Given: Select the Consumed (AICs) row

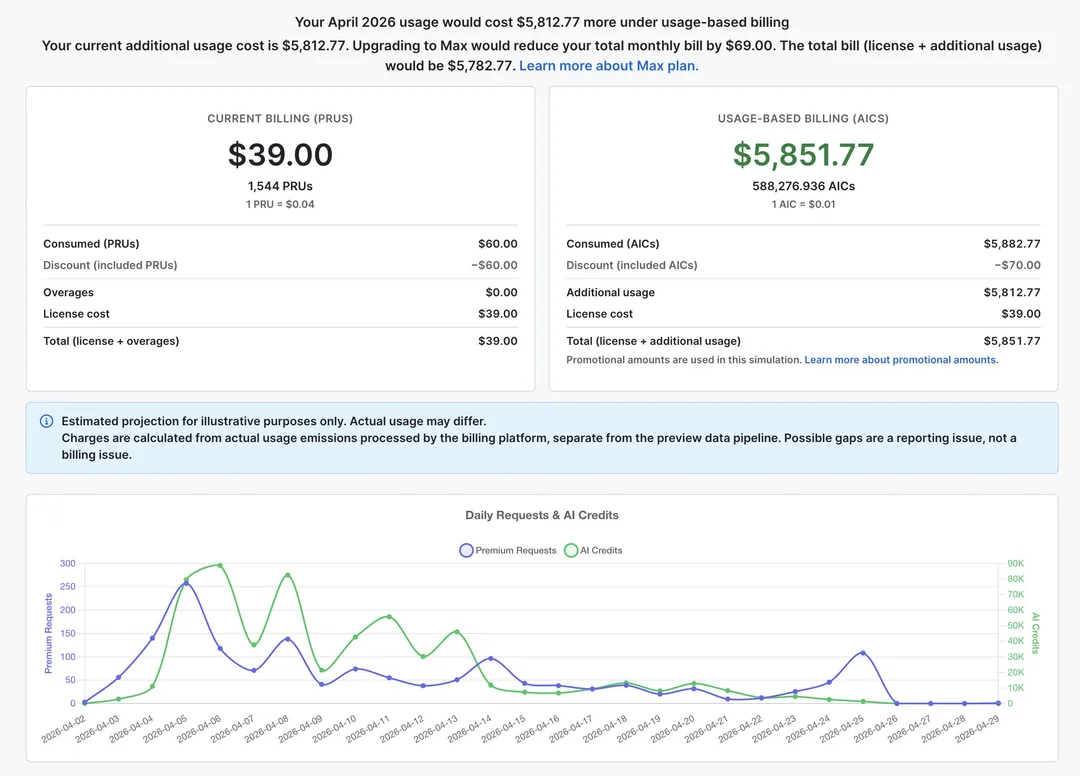Looking at the screenshot, I should [803, 244].
